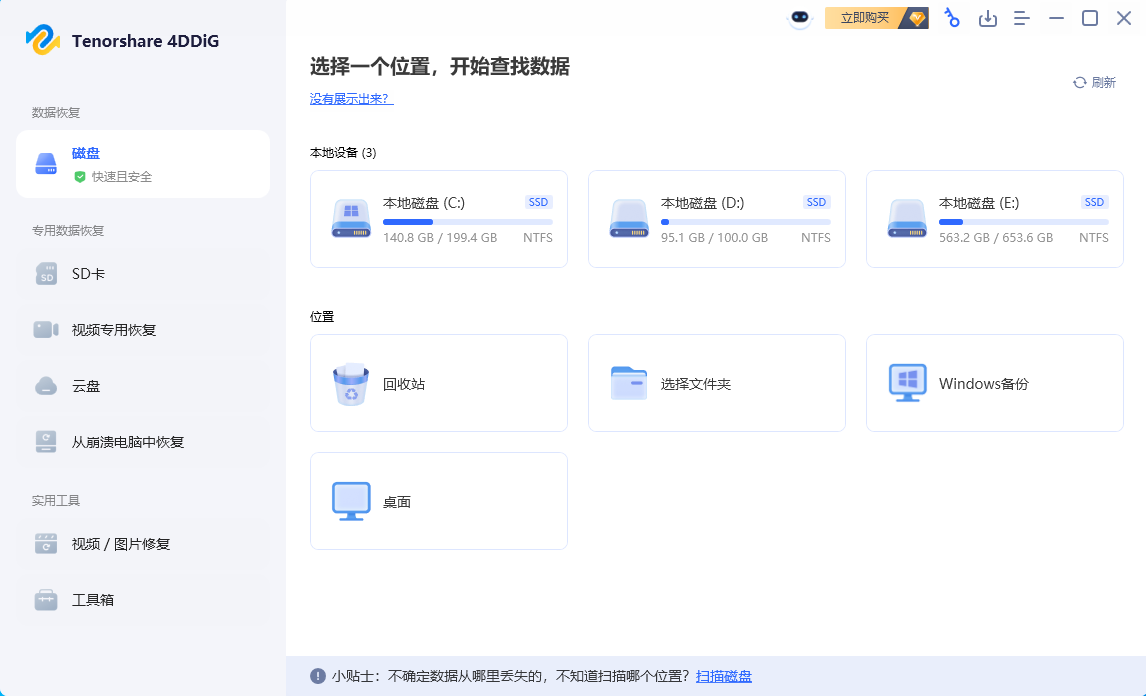This screenshot has height=696, width=1146.
Task: Open 选择文件夹 to pick a folder
Action: (716, 382)
